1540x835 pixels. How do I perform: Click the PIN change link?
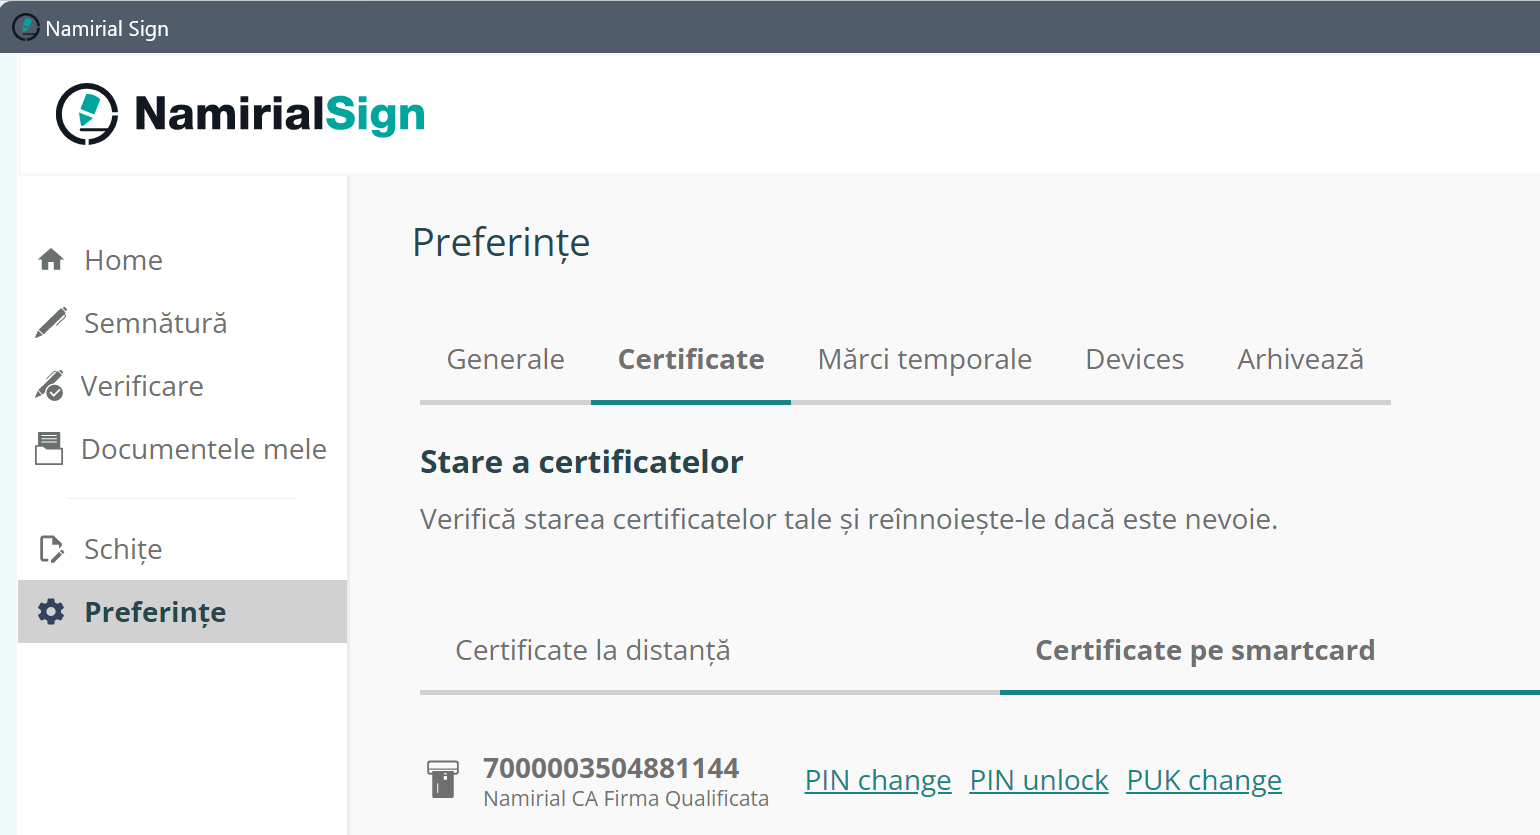coord(878,780)
